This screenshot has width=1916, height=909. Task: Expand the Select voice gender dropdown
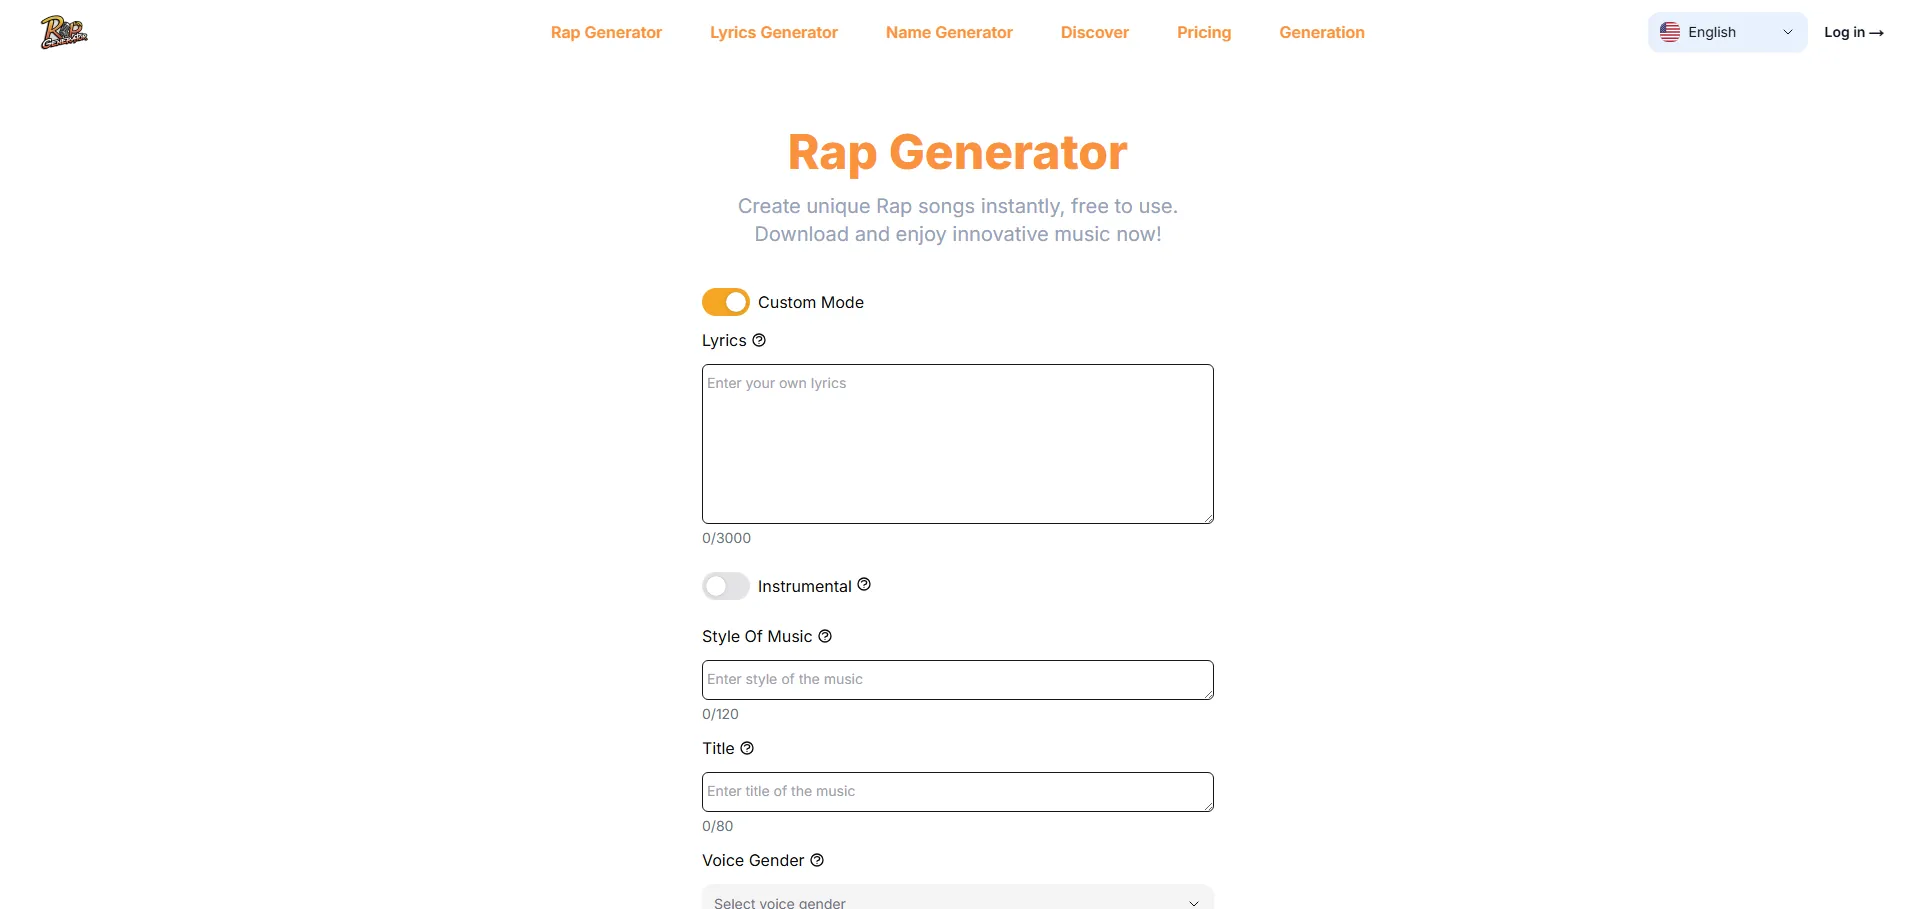pos(957,899)
